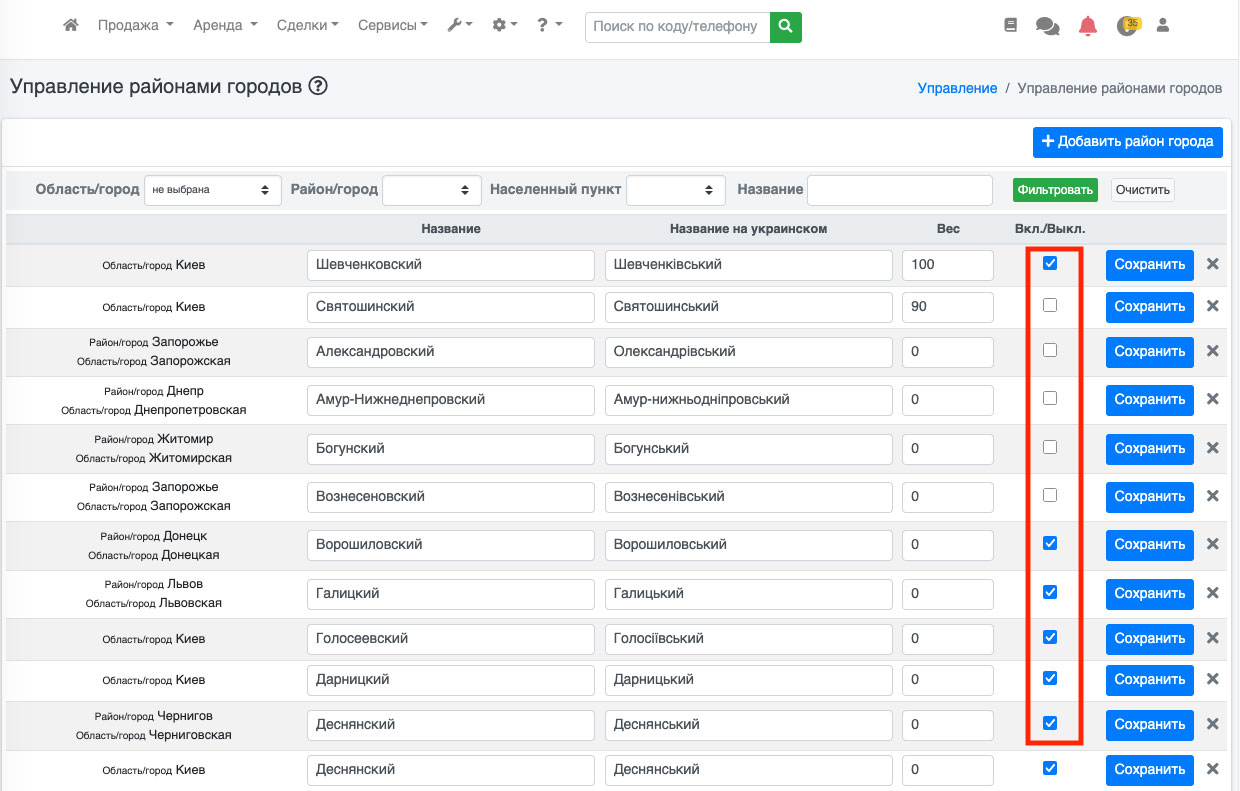
Task: Click Добавить район города button
Action: click(1127, 142)
